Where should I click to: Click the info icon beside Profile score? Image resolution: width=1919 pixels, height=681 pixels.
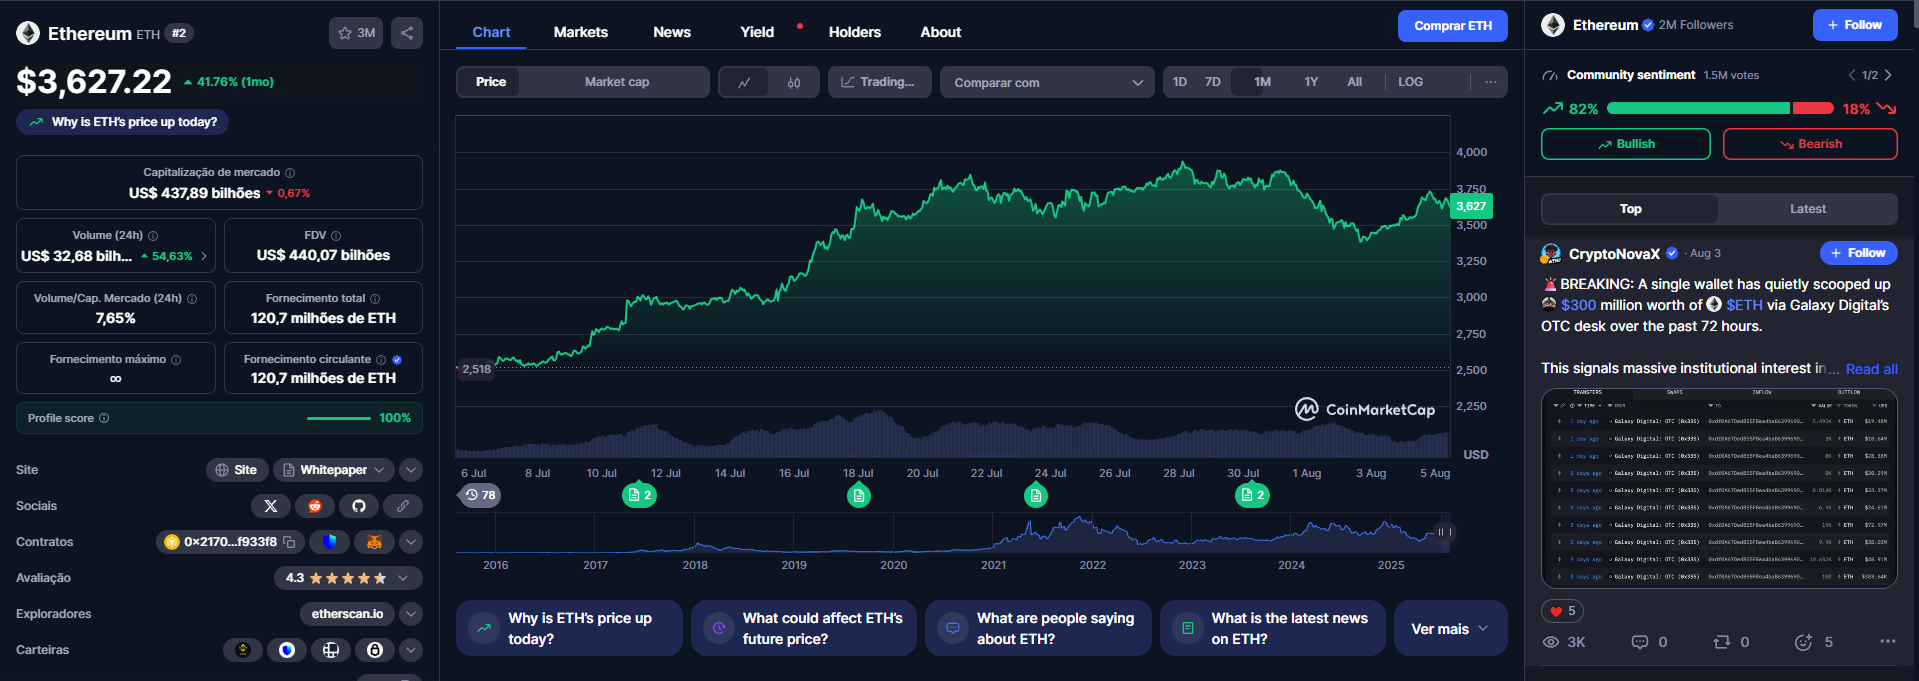point(104,418)
